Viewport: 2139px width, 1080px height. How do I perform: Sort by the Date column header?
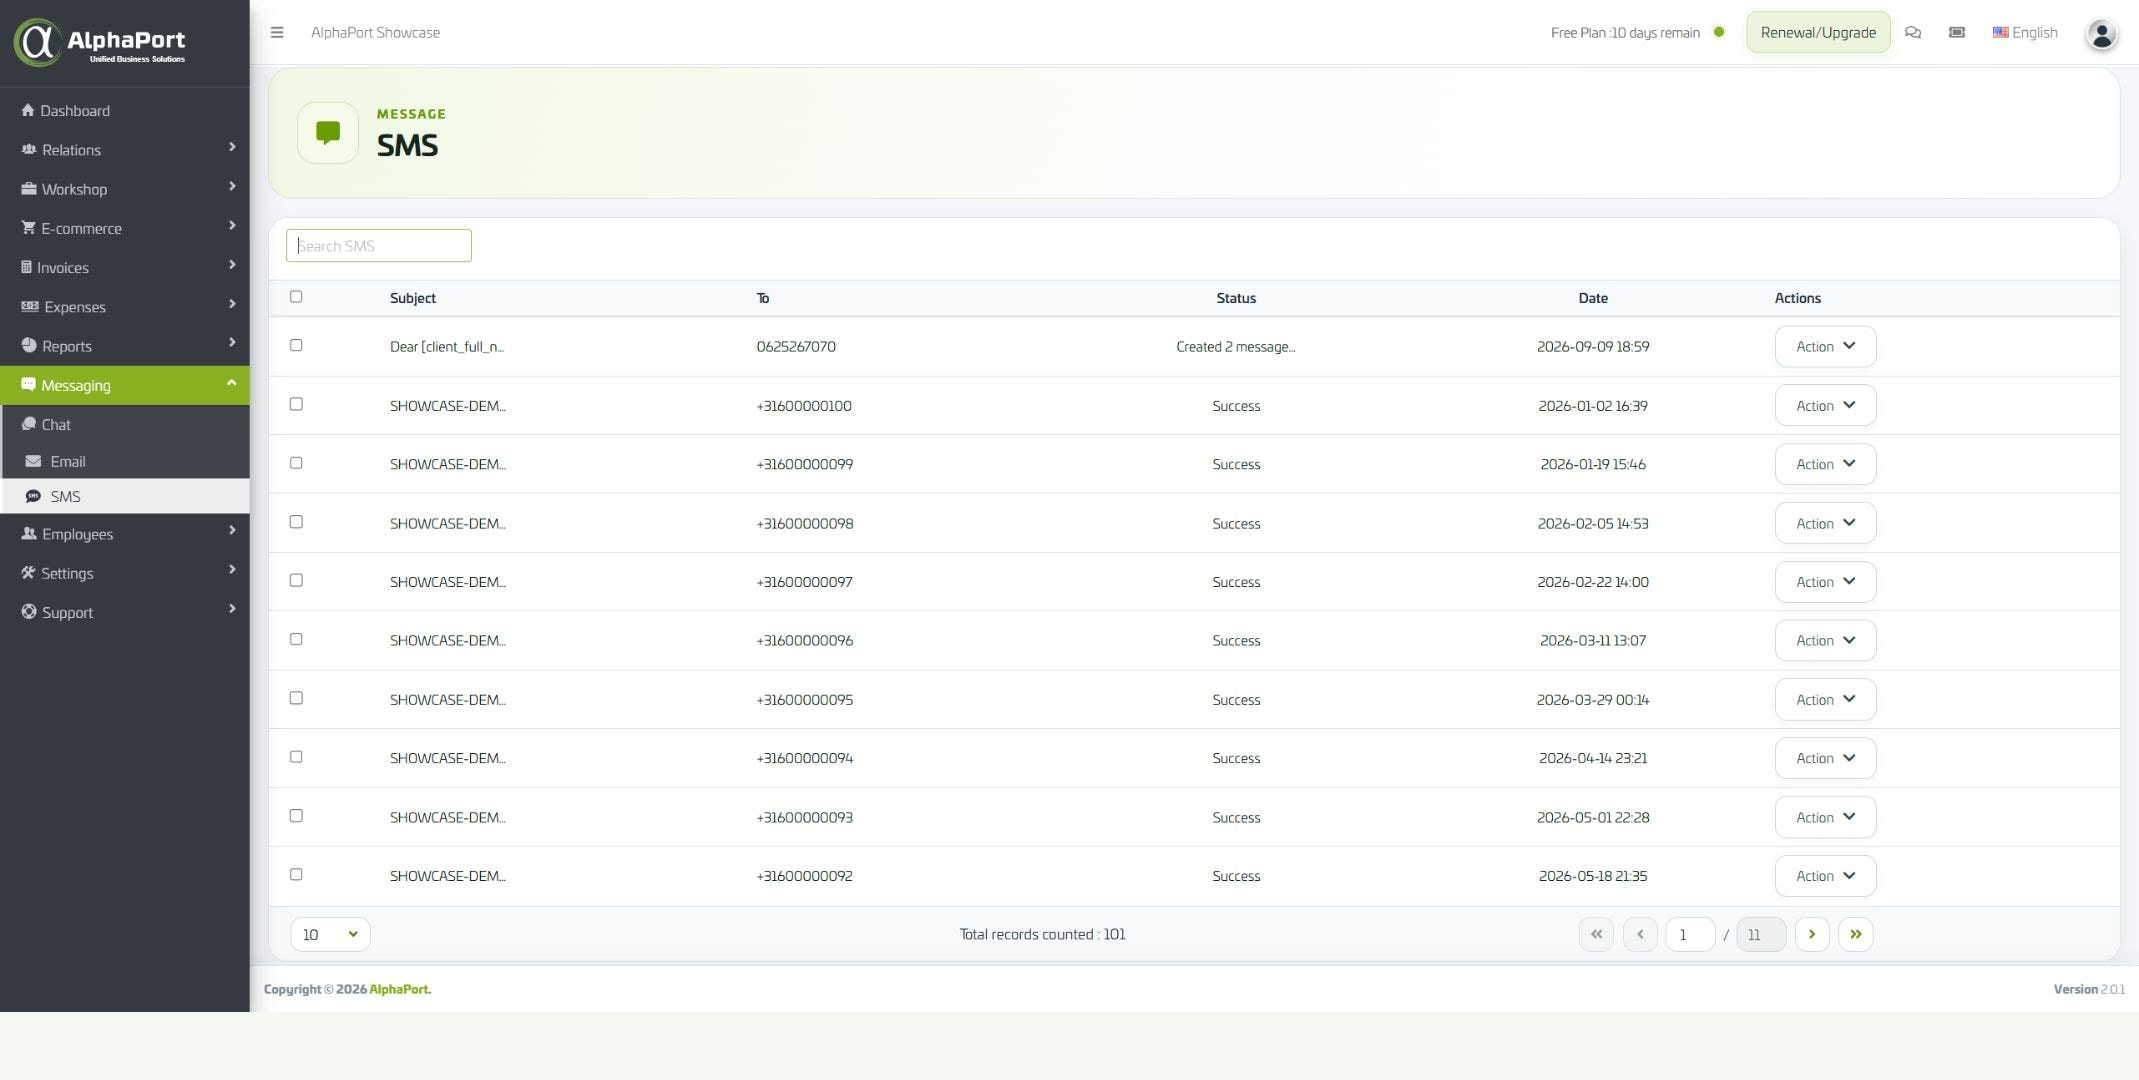pyautogui.click(x=1593, y=298)
